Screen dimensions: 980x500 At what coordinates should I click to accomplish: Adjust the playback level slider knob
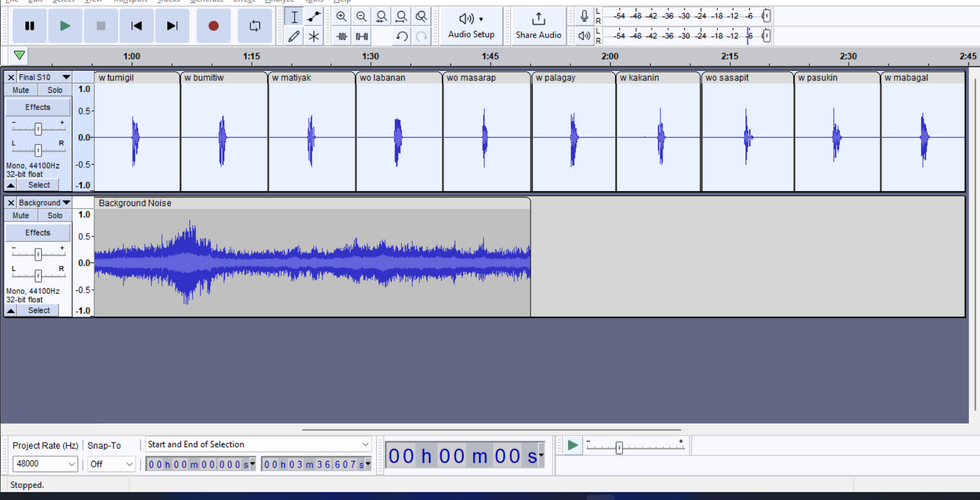point(766,36)
